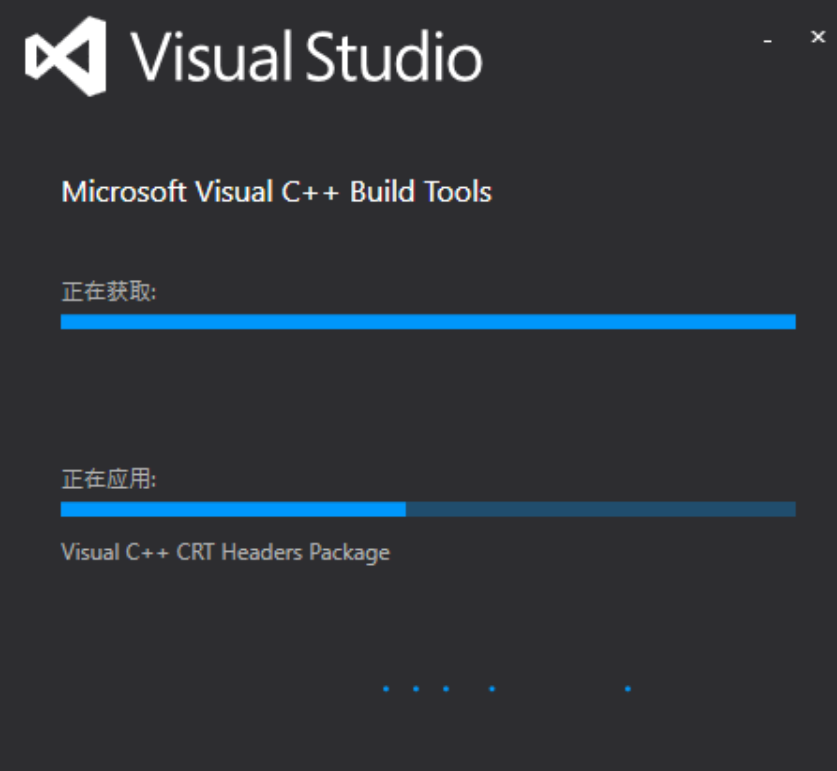Screen dimensions: 837x771
Task: Close the Visual Studio installer window
Action: pyautogui.click(x=817, y=37)
